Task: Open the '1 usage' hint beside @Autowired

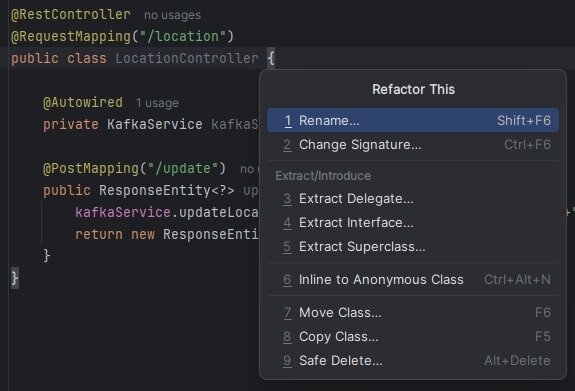Action: tap(157, 103)
